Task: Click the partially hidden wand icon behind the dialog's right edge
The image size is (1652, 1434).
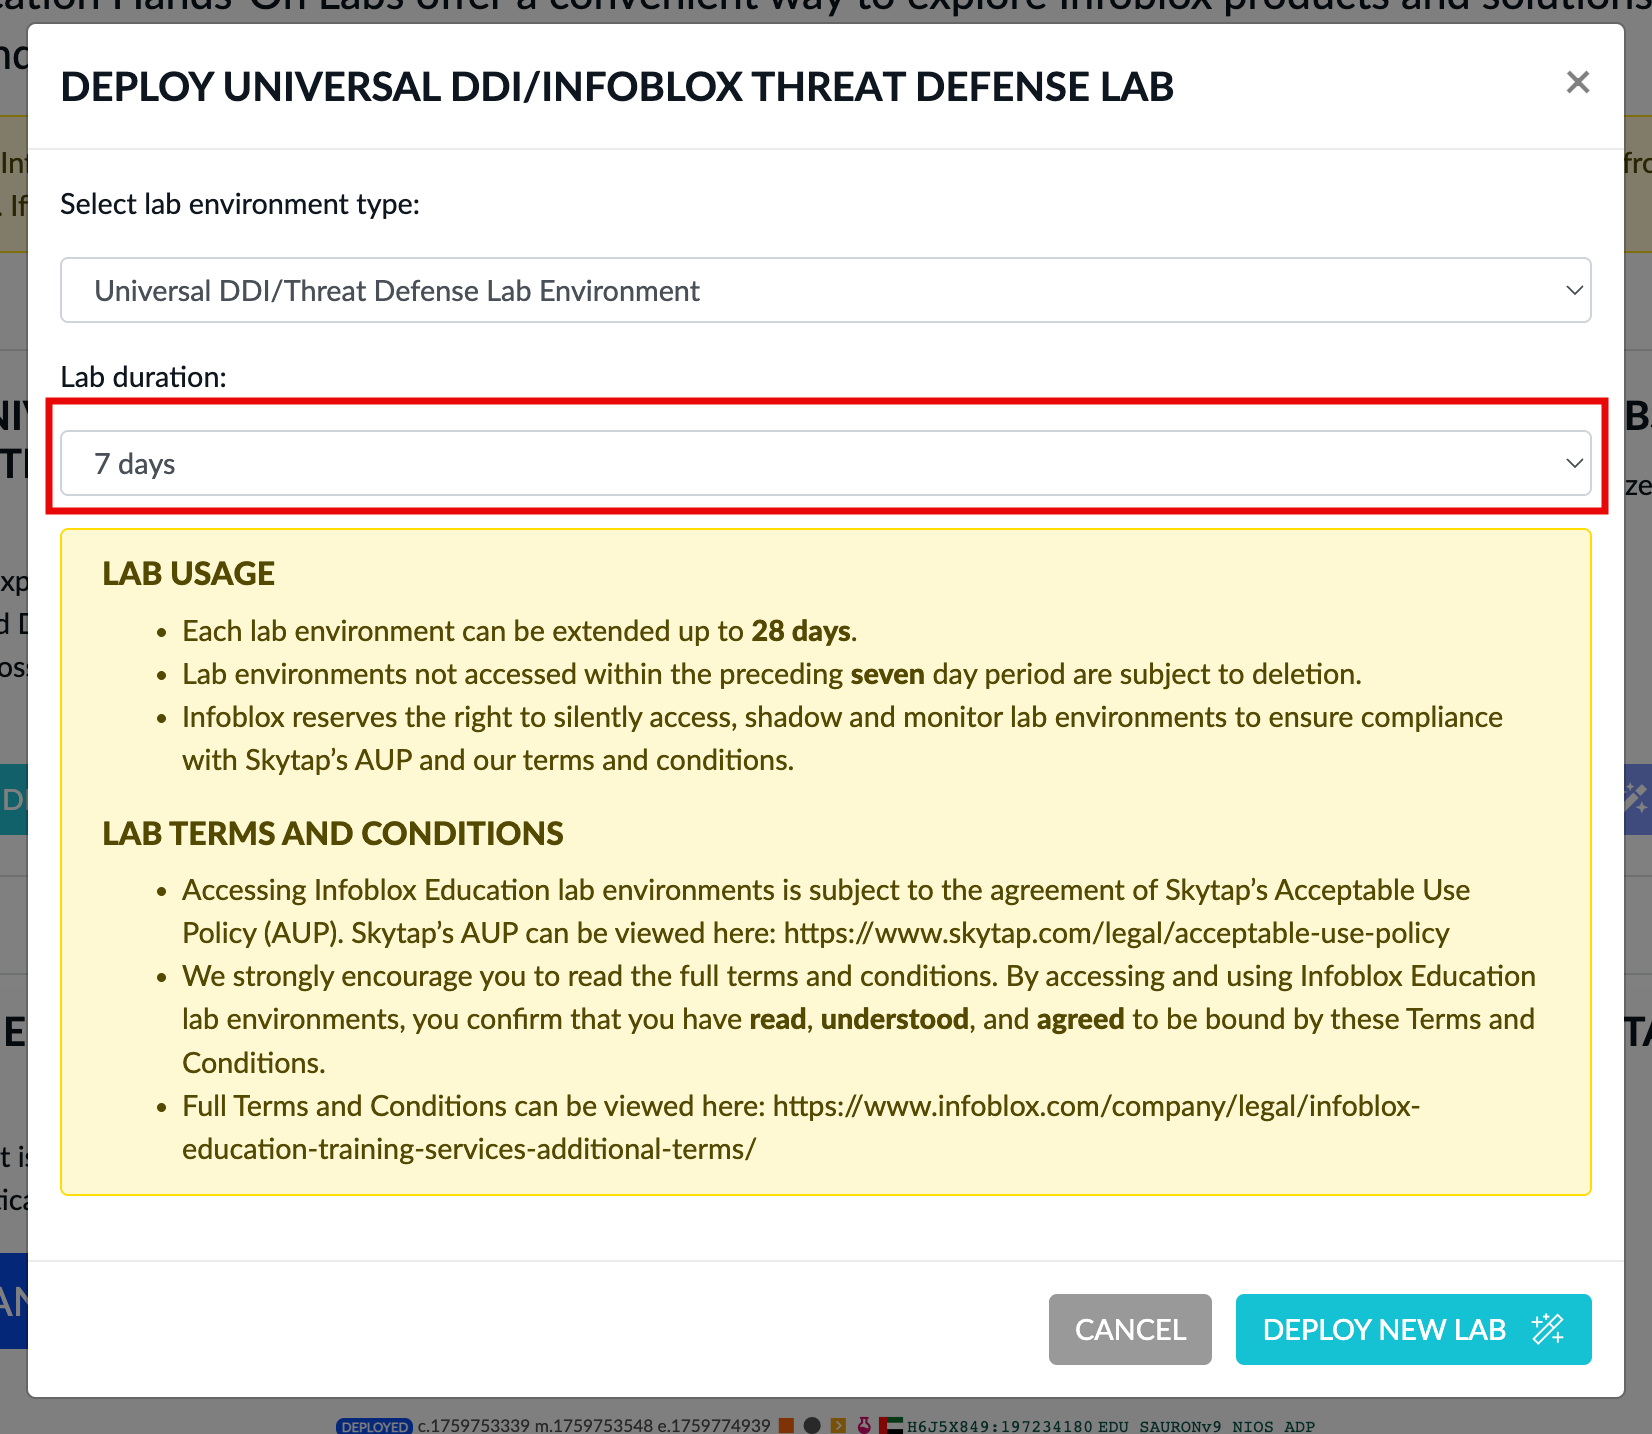Action: click(x=1636, y=799)
